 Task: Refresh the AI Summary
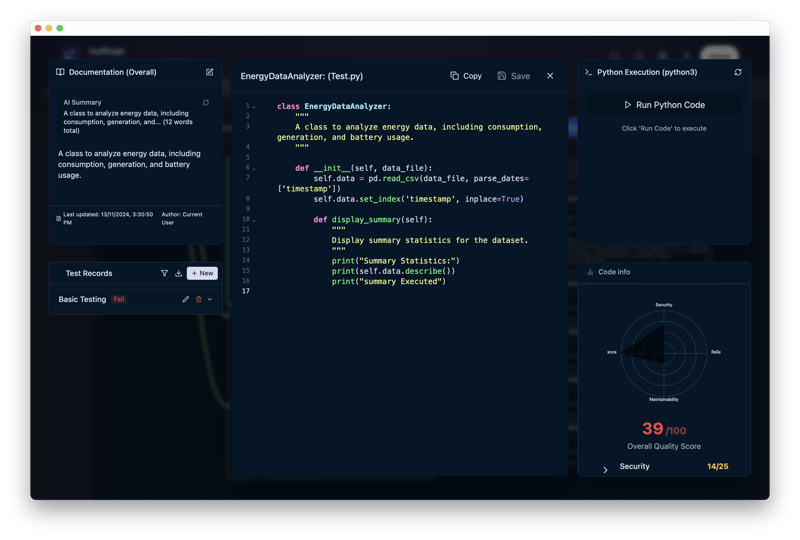(206, 102)
